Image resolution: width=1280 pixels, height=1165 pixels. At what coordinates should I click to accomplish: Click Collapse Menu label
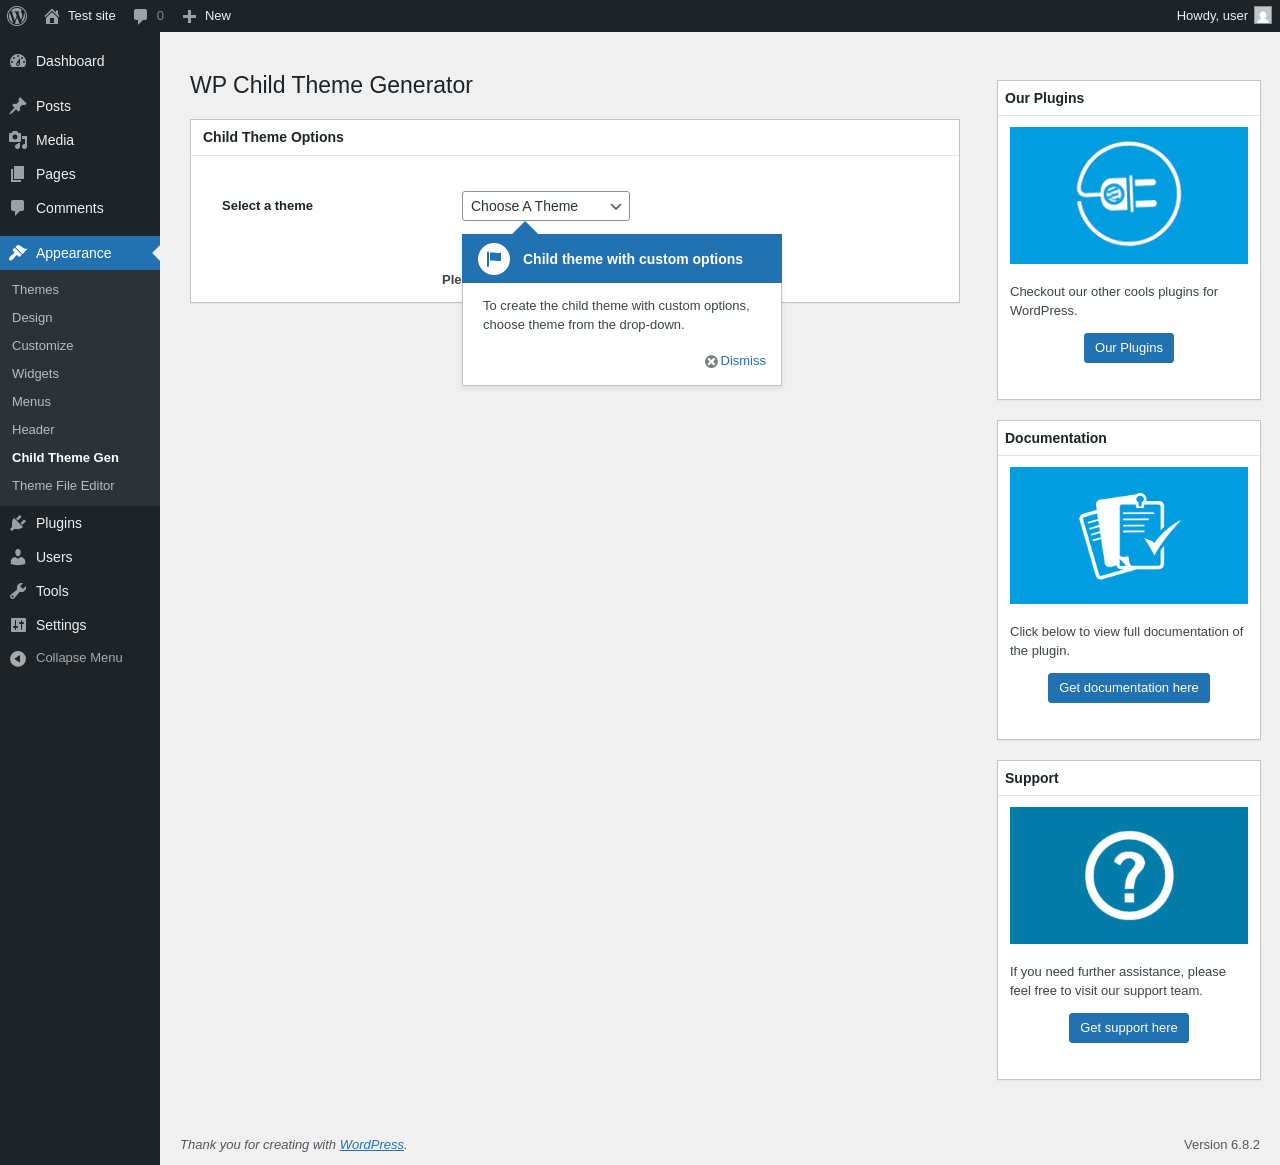pyautogui.click(x=79, y=658)
